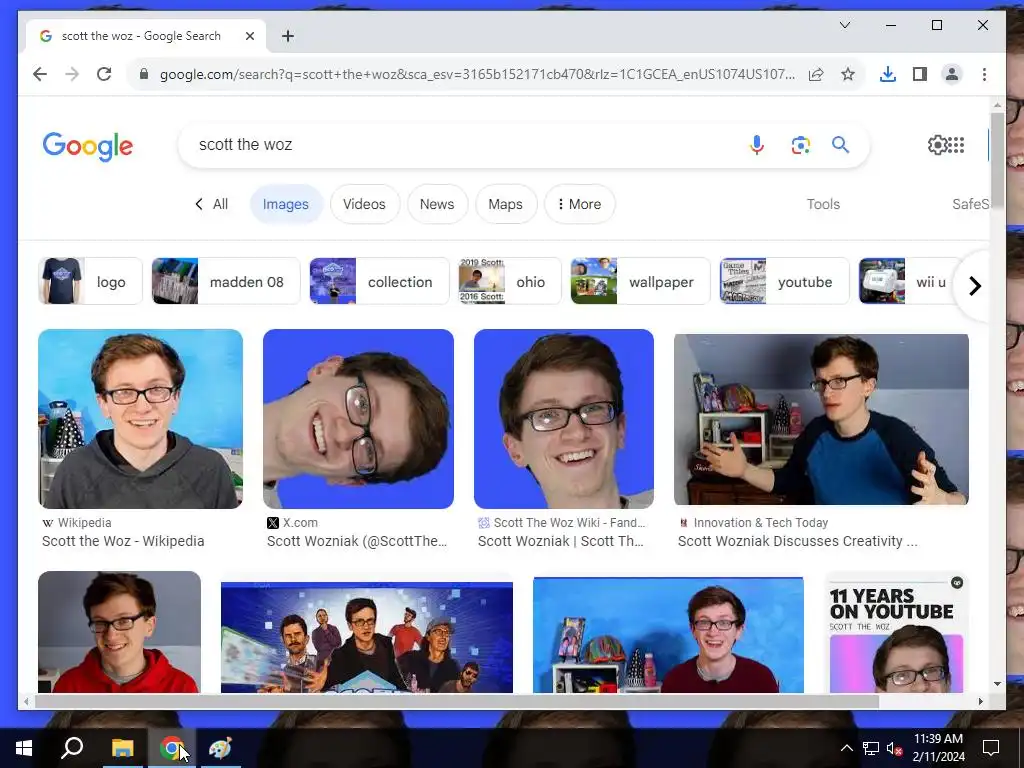Open the Wikipedia image result thumbnail

pyautogui.click(x=140, y=419)
